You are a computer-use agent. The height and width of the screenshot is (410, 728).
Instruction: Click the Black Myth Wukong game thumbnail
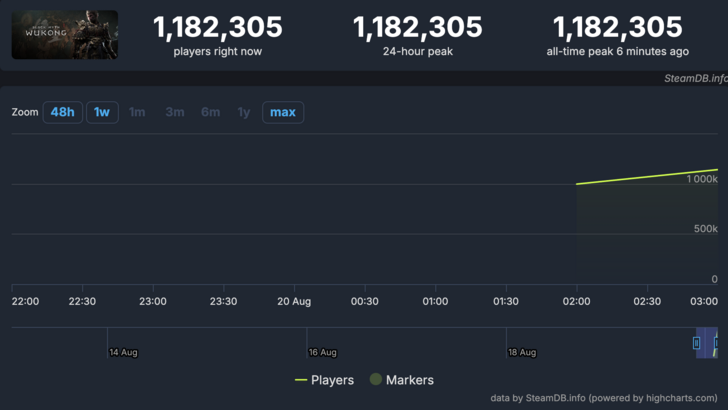click(x=65, y=35)
